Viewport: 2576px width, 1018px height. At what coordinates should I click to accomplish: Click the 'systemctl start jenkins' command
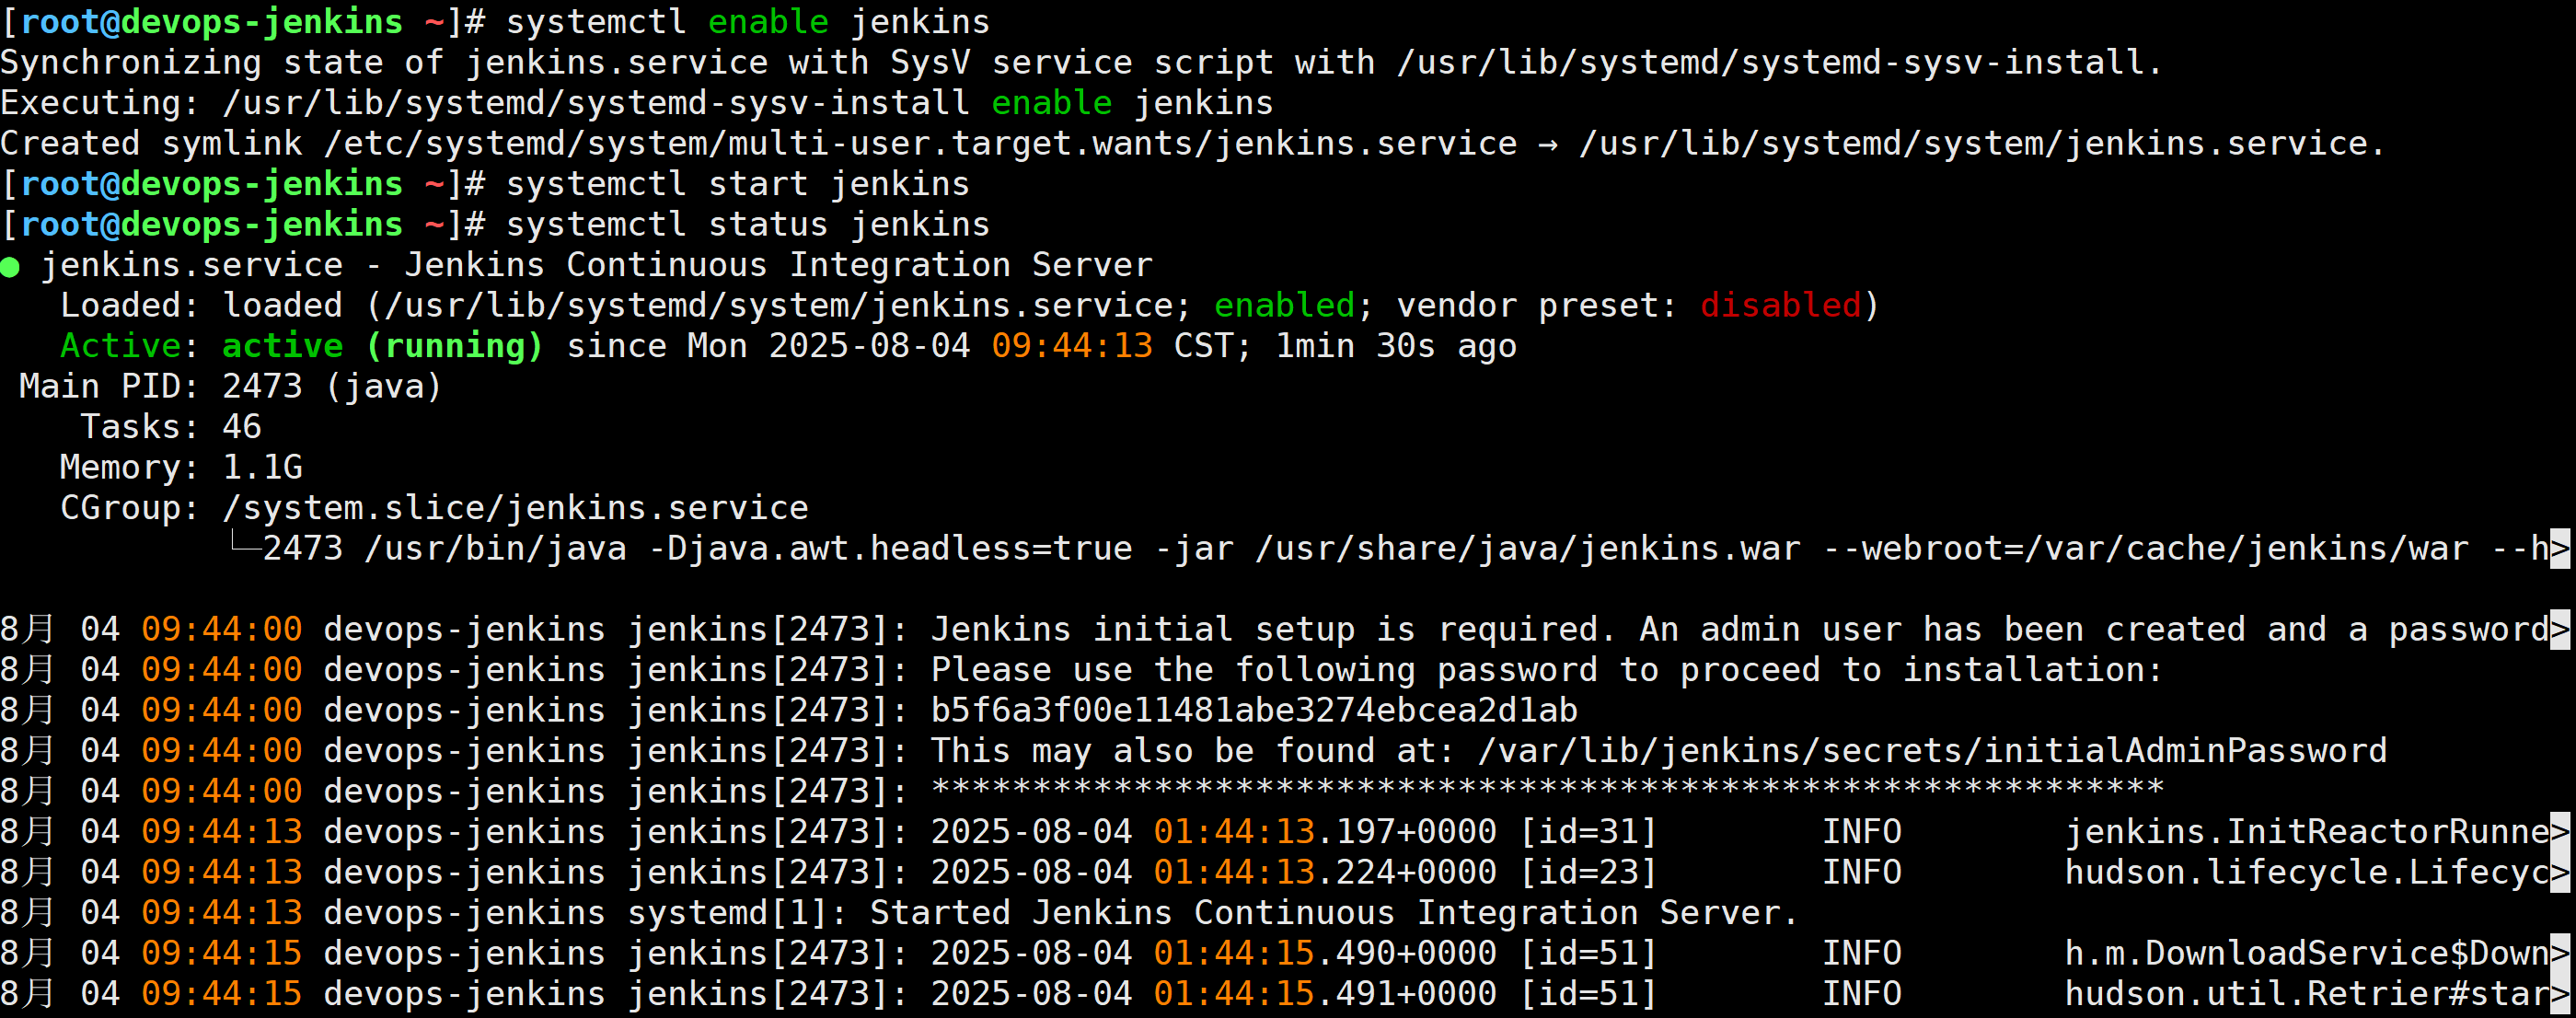737,184
